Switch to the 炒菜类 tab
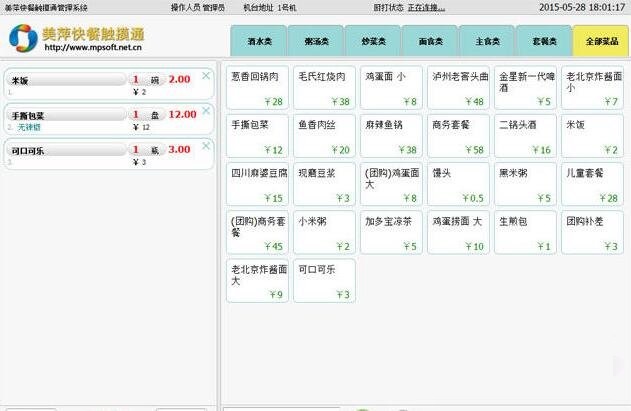Screen dimensions: 631x411 [x=373, y=41]
